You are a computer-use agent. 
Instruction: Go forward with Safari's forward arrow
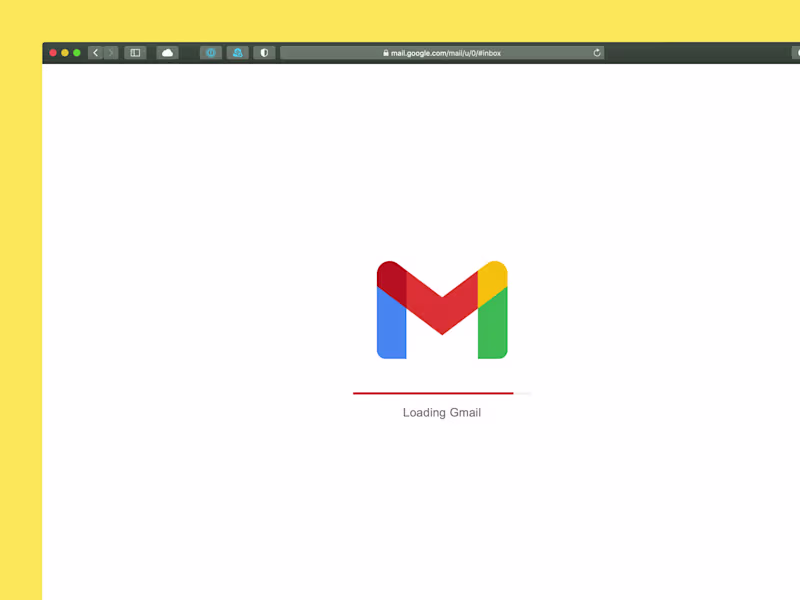point(111,53)
